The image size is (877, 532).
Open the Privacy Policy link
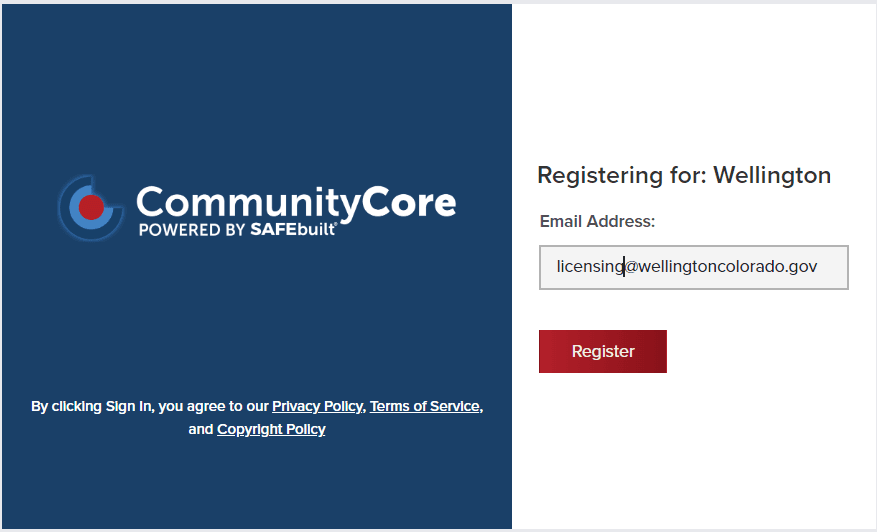317,406
